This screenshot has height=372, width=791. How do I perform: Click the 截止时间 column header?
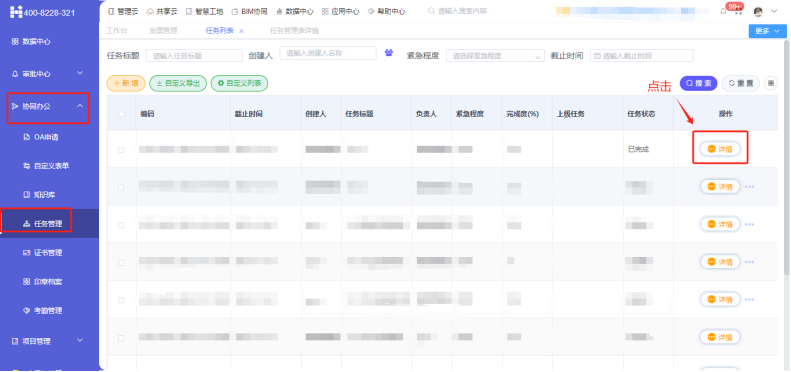tap(249, 114)
